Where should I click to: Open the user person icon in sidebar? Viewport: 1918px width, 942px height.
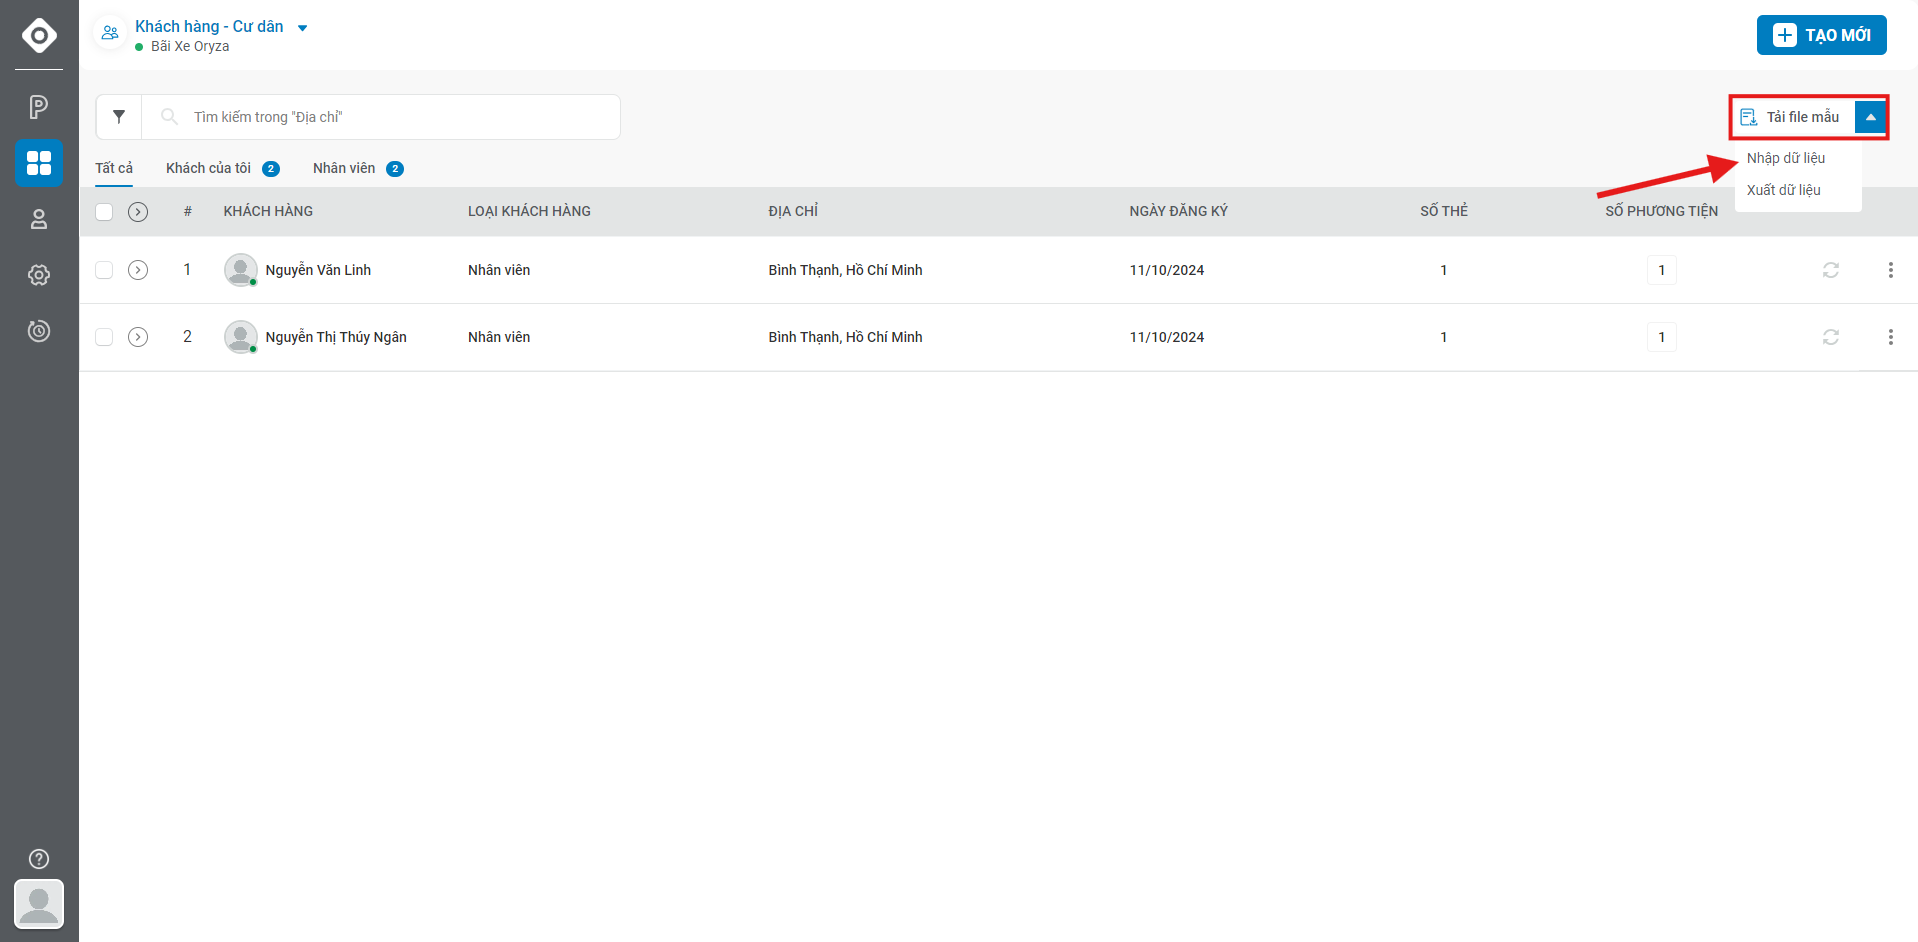(x=39, y=219)
